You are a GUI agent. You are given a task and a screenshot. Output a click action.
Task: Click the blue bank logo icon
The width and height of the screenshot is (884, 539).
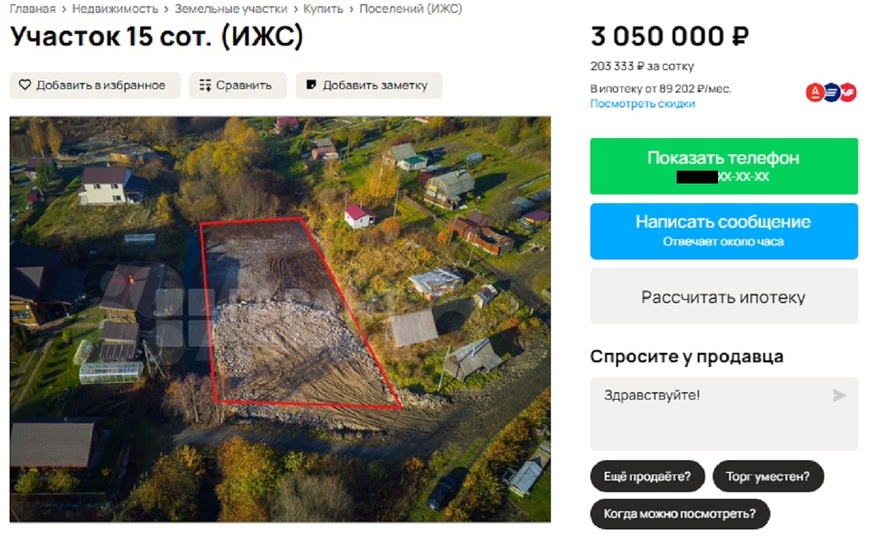[832, 92]
